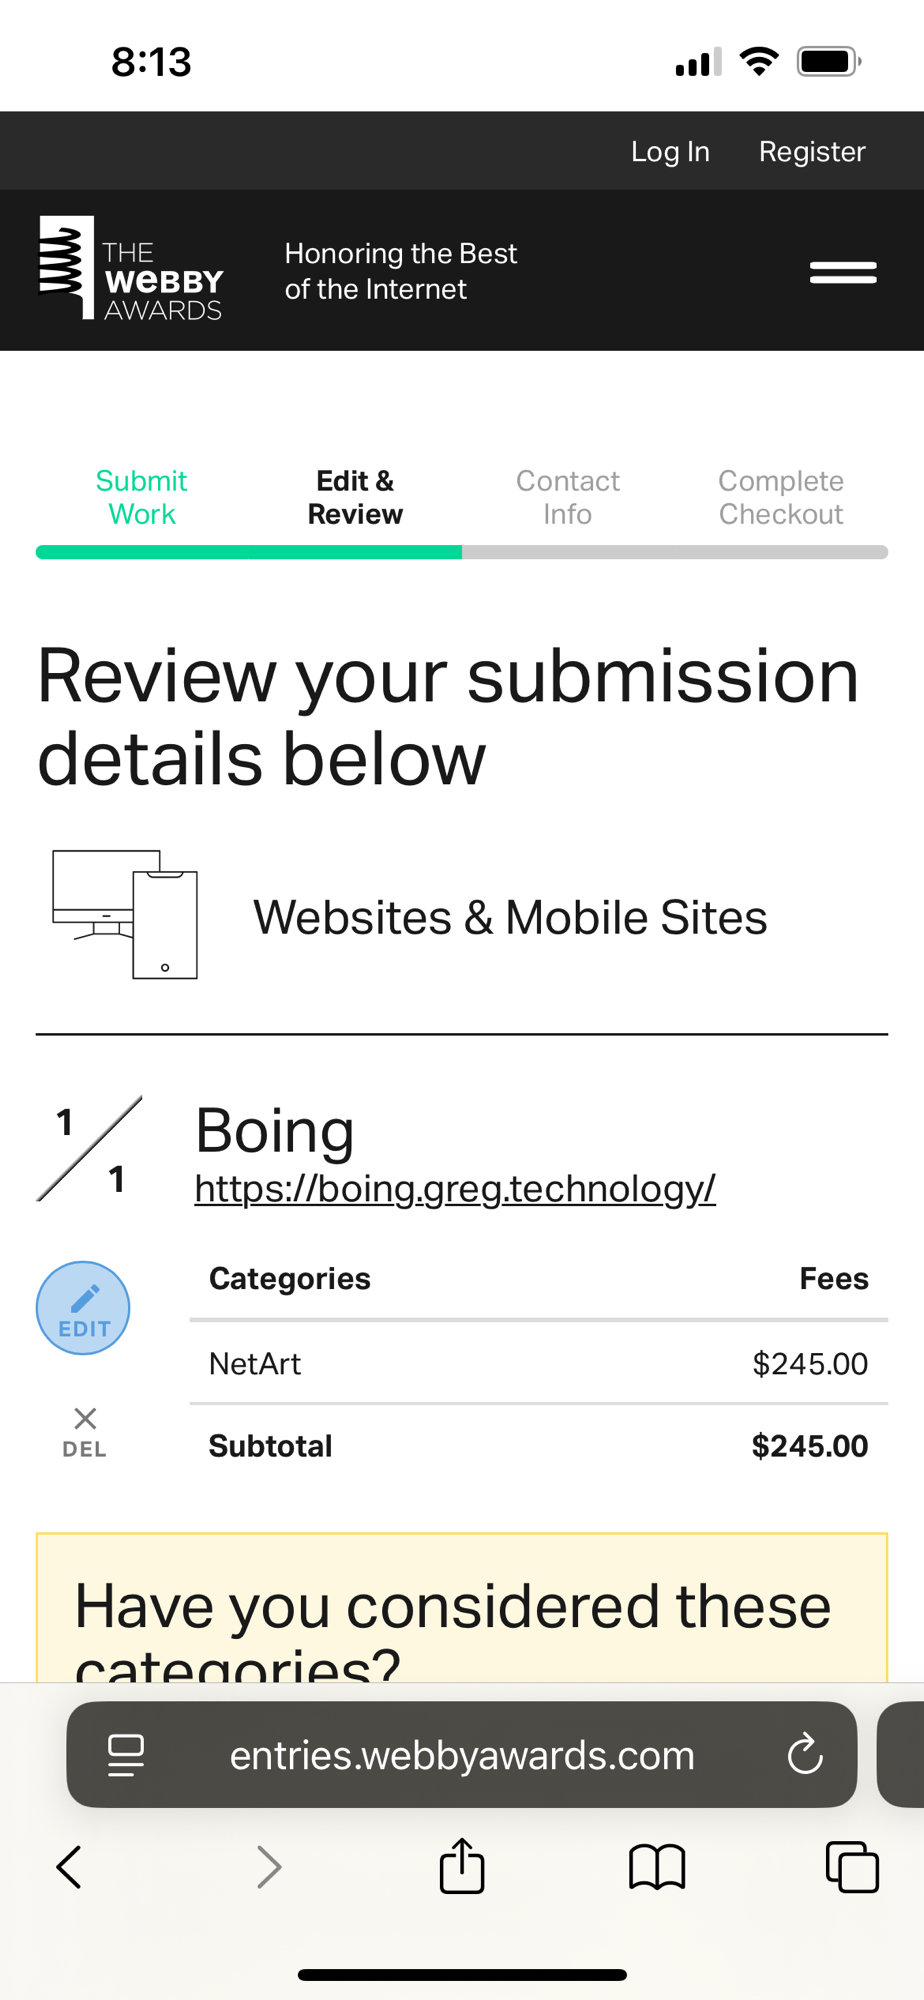Open the hamburger navigation menu
This screenshot has height=2000, width=924.
(843, 272)
